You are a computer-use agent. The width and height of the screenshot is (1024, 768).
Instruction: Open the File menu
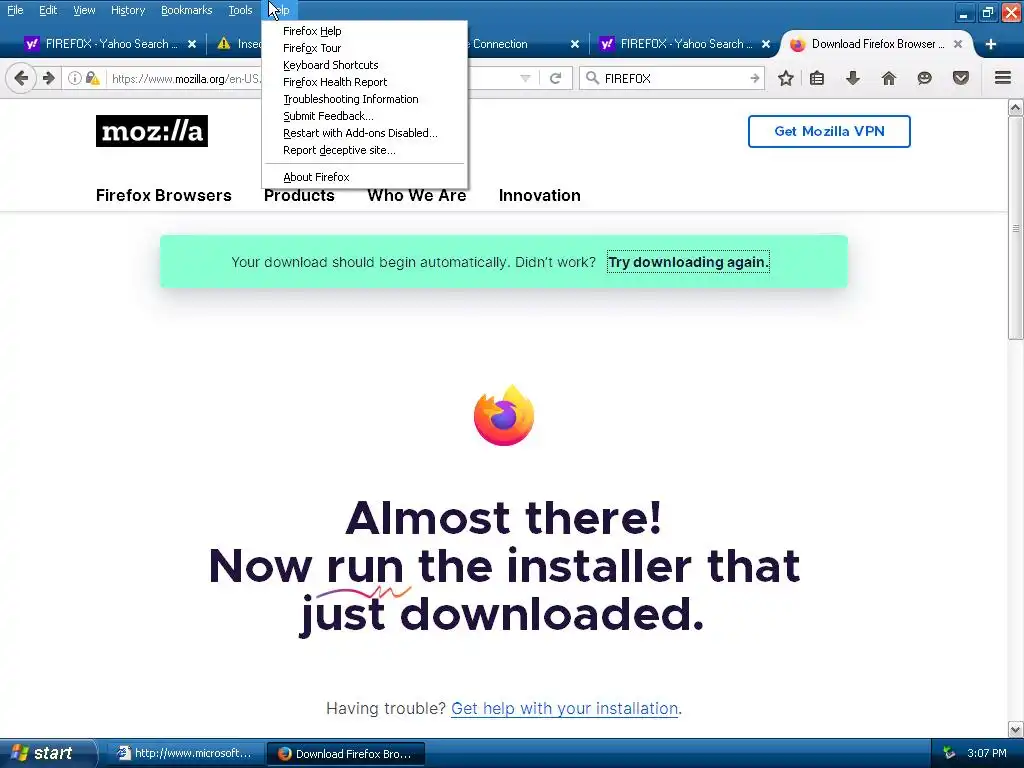pyautogui.click(x=15, y=10)
